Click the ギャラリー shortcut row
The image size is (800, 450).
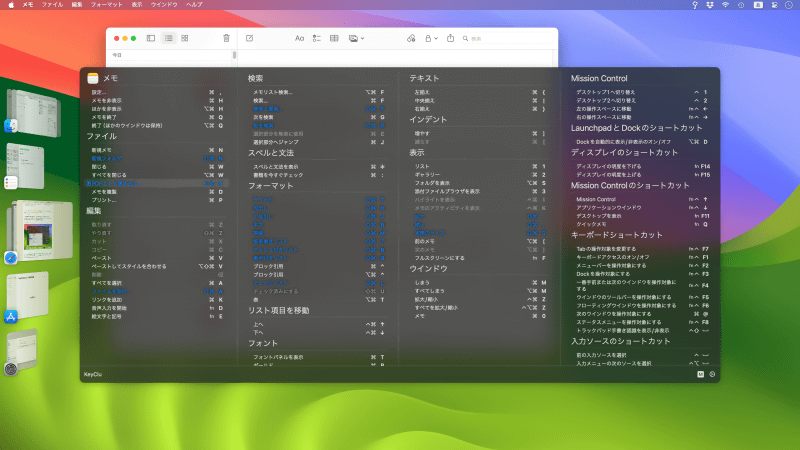point(480,174)
